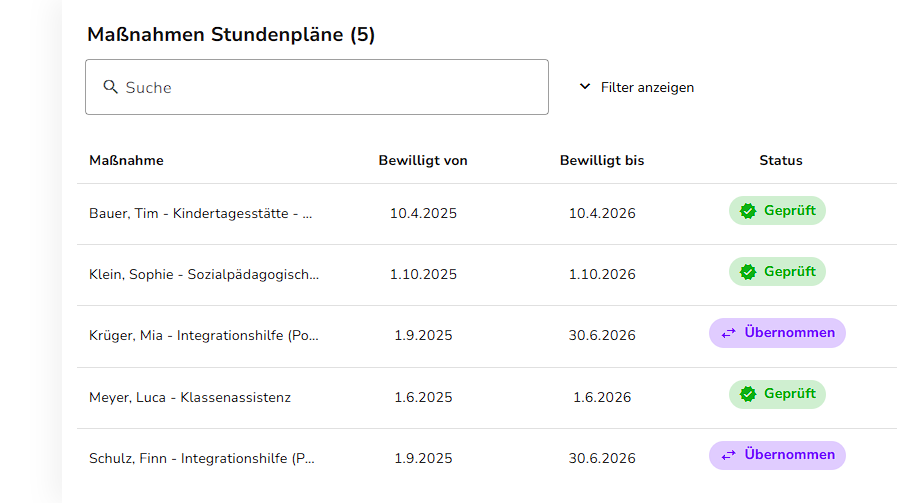Open the Schulz, Finn Integrationshilfe entry

tap(202, 458)
